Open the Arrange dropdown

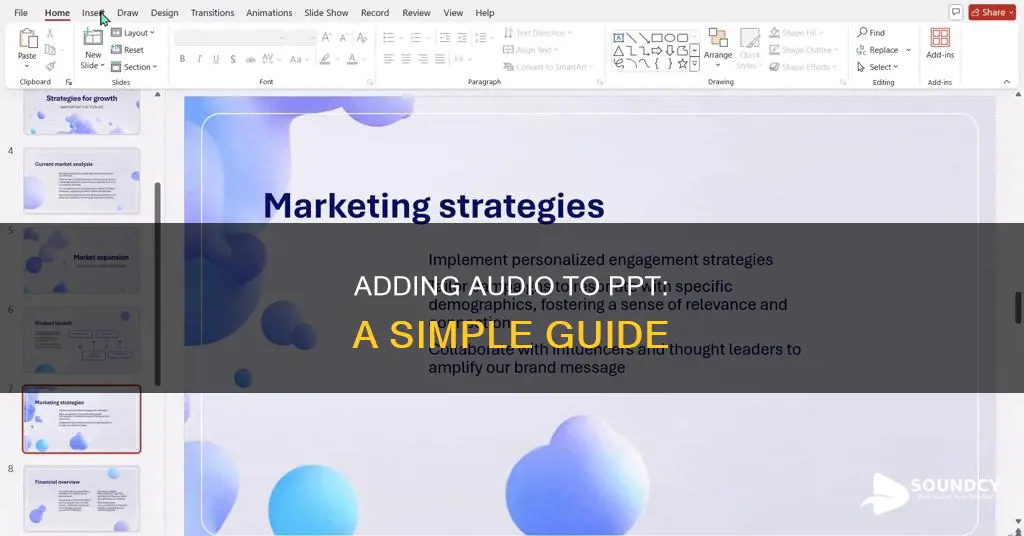(x=718, y=48)
